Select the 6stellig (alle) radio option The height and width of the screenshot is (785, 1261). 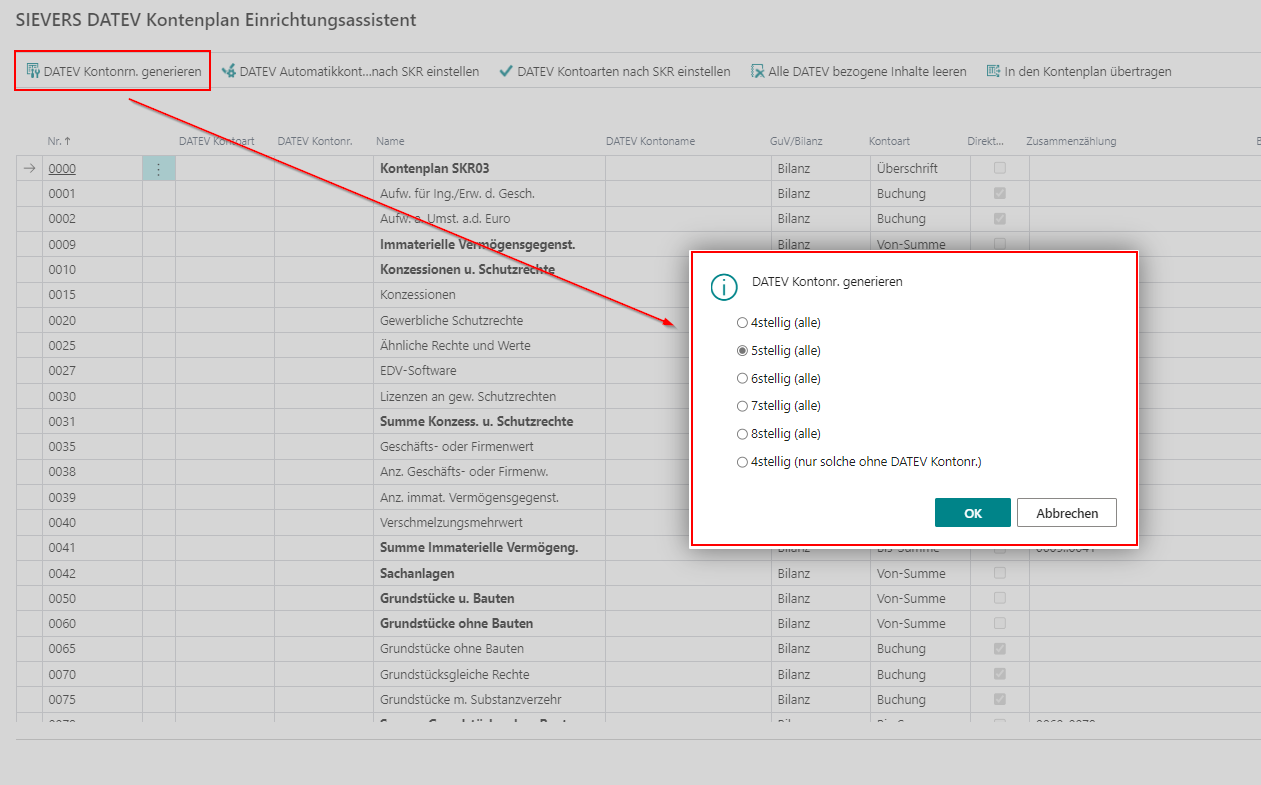click(742, 379)
